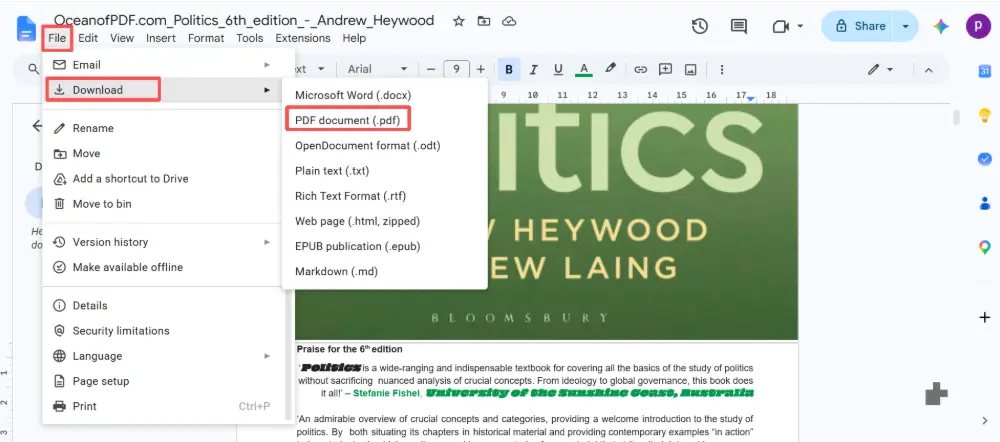Click the Share button

click(860, 26)
